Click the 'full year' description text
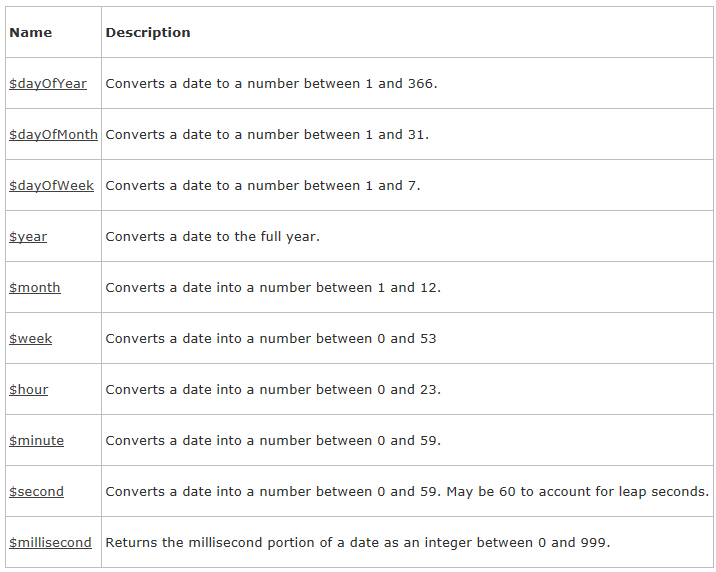 pos(212,237)
